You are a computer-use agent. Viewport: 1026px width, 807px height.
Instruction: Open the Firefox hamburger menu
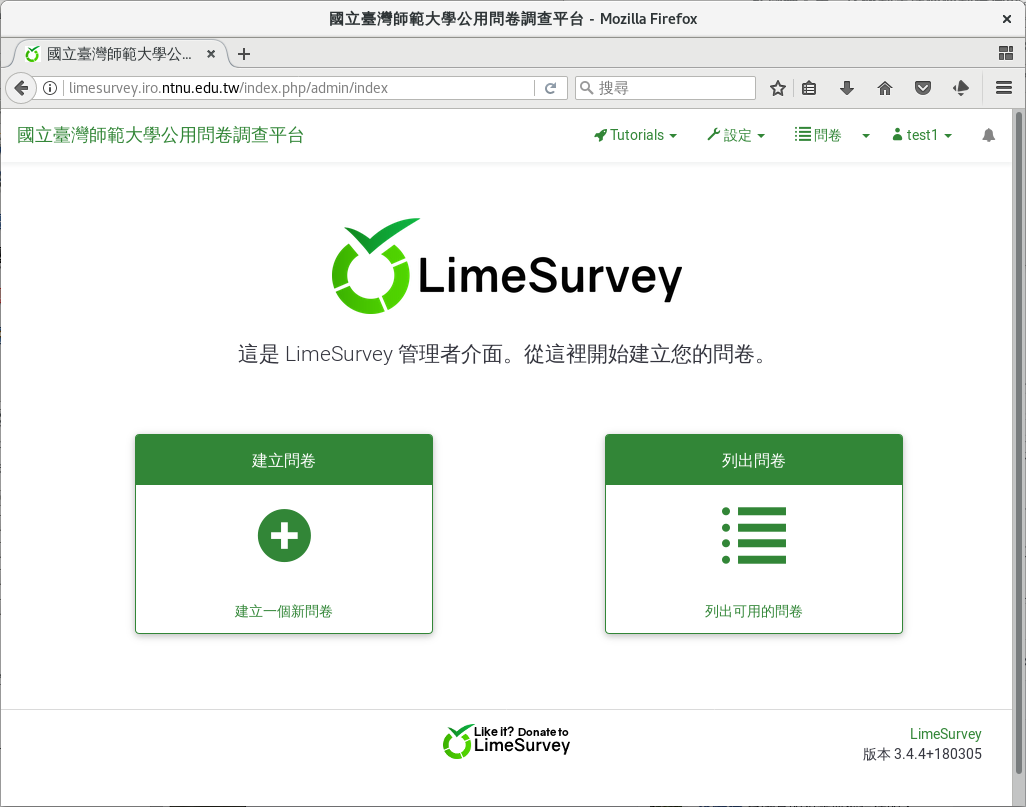click(x=1004, y=88)
